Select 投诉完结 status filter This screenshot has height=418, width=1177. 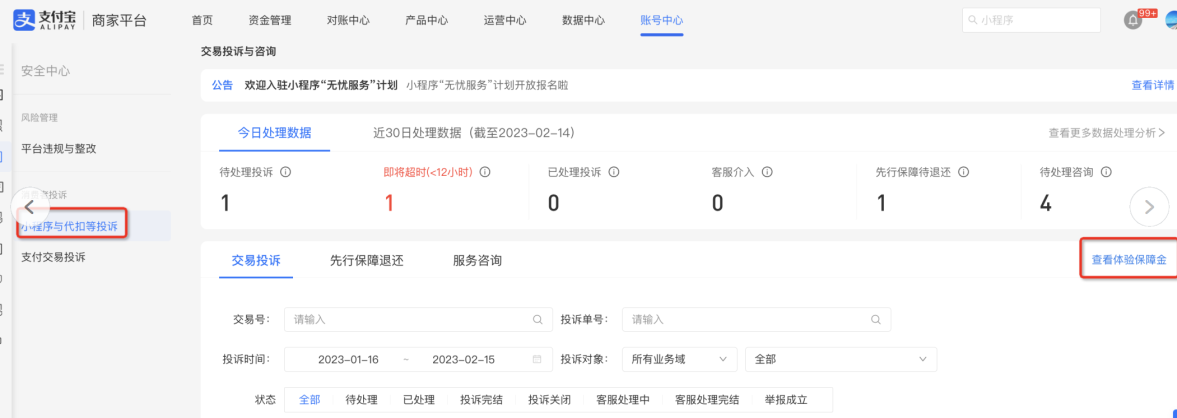pos(481,399)
